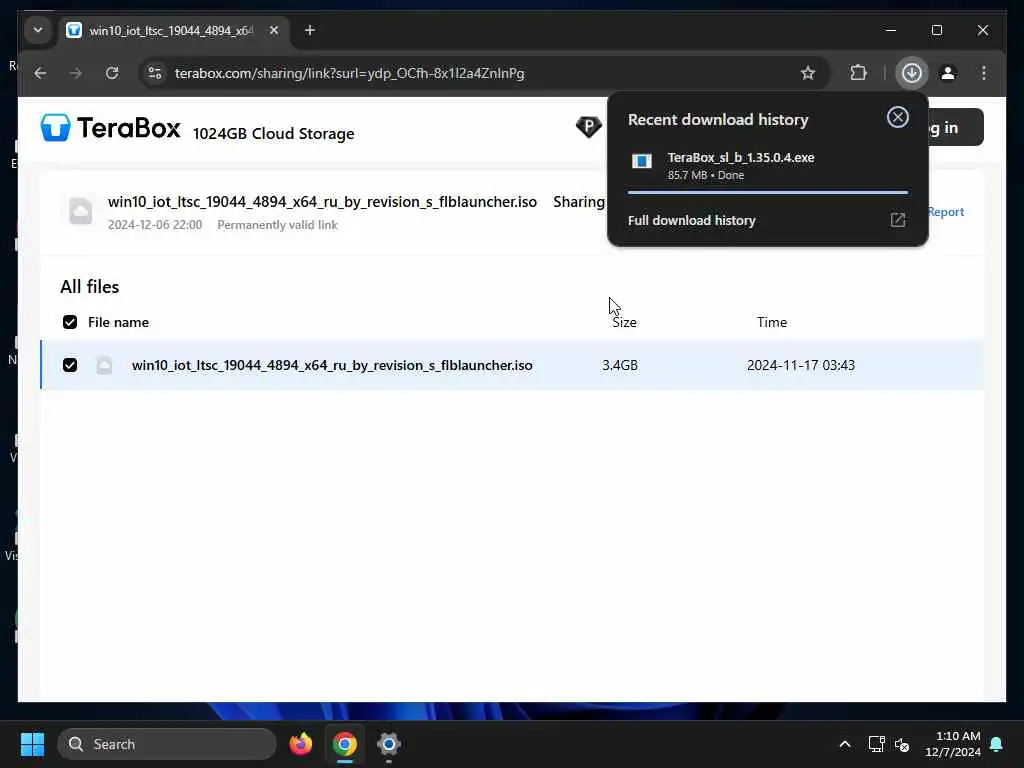Open Chrome's three-dot menu
The width and height of the screenshot is (1024, 768).
tap(984, 73)
